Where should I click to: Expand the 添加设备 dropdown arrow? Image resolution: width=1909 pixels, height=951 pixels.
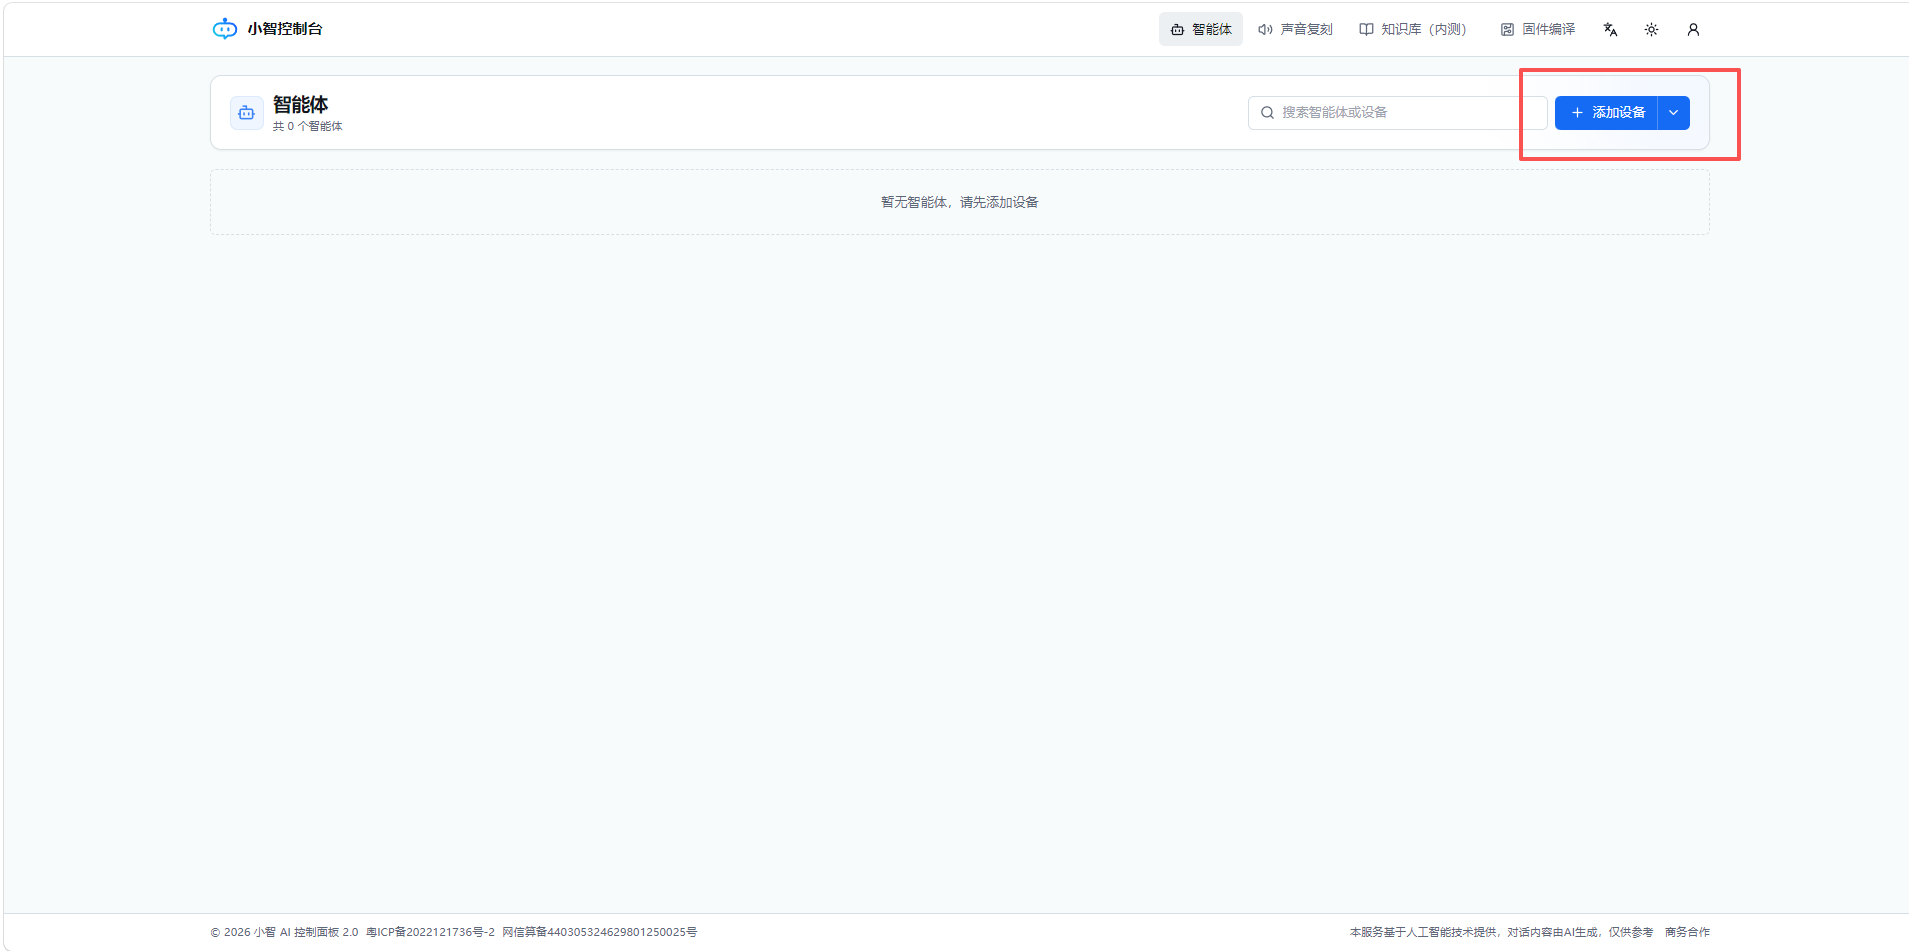(1673, 113)
